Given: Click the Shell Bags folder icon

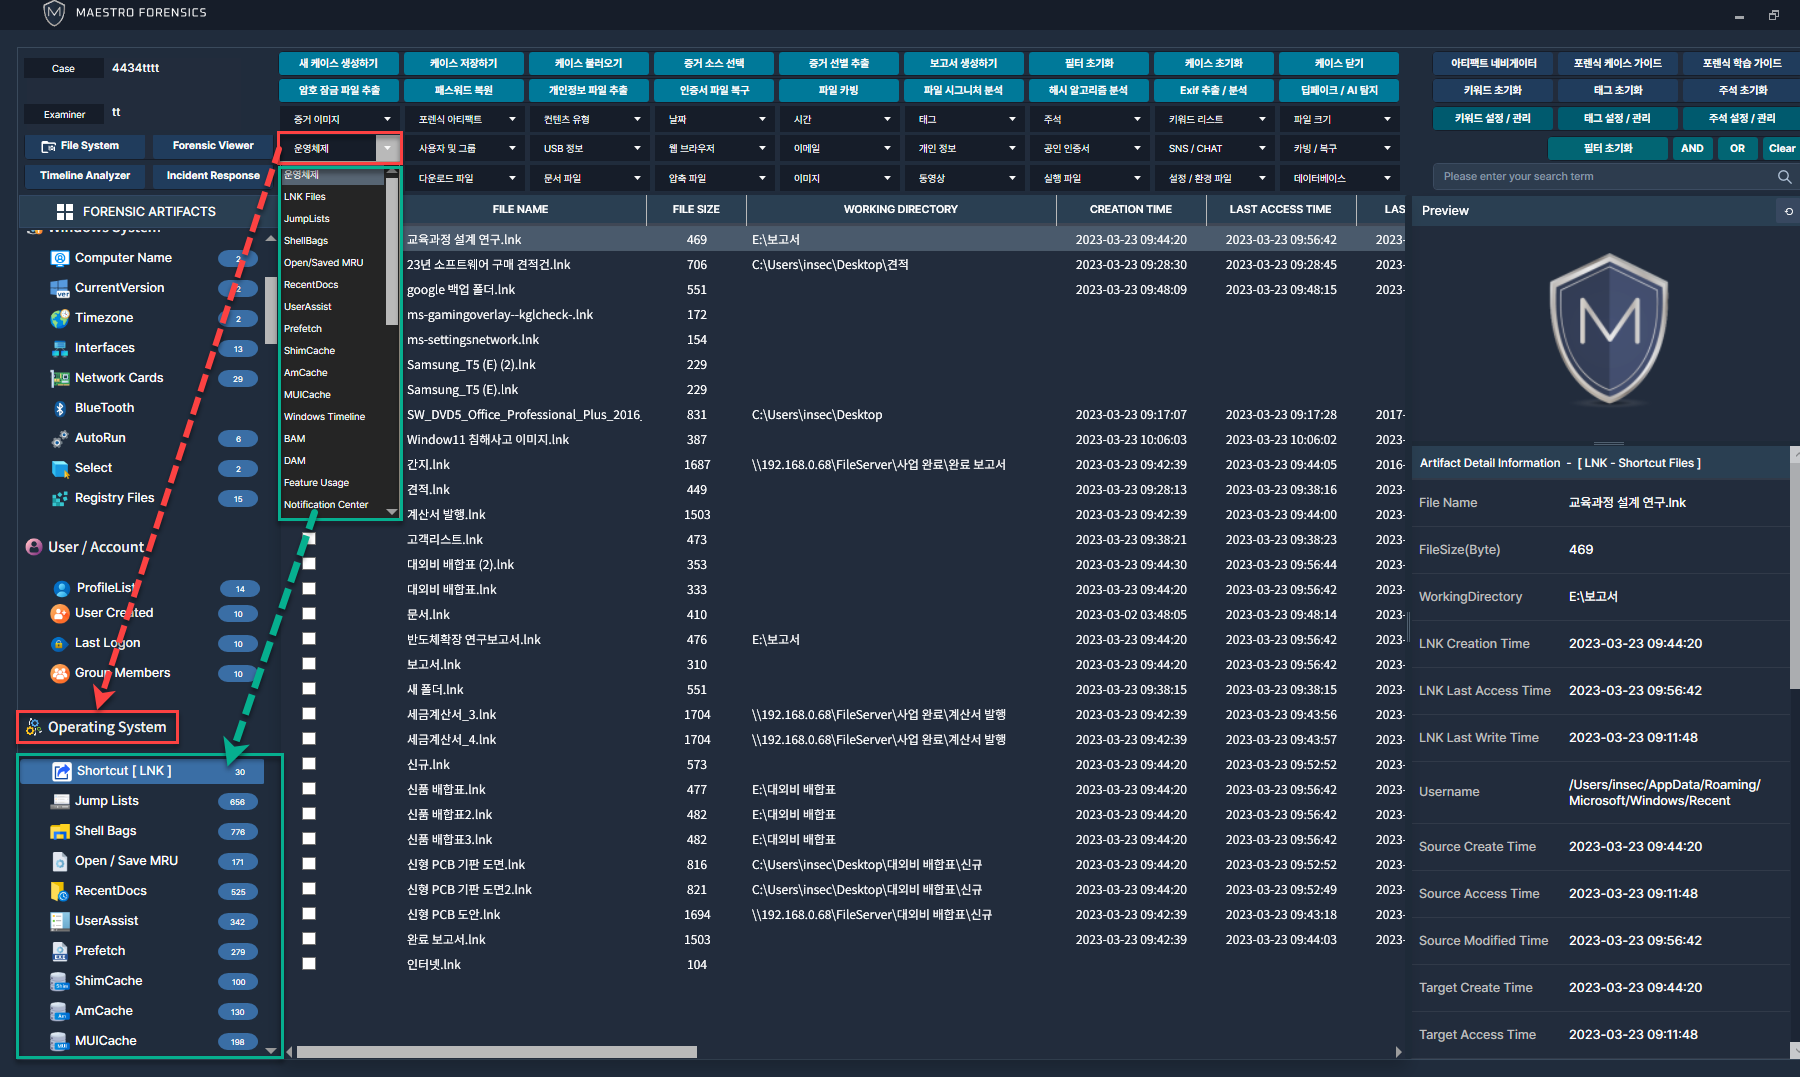Looking at the screenshot, I should click(59, 831).
